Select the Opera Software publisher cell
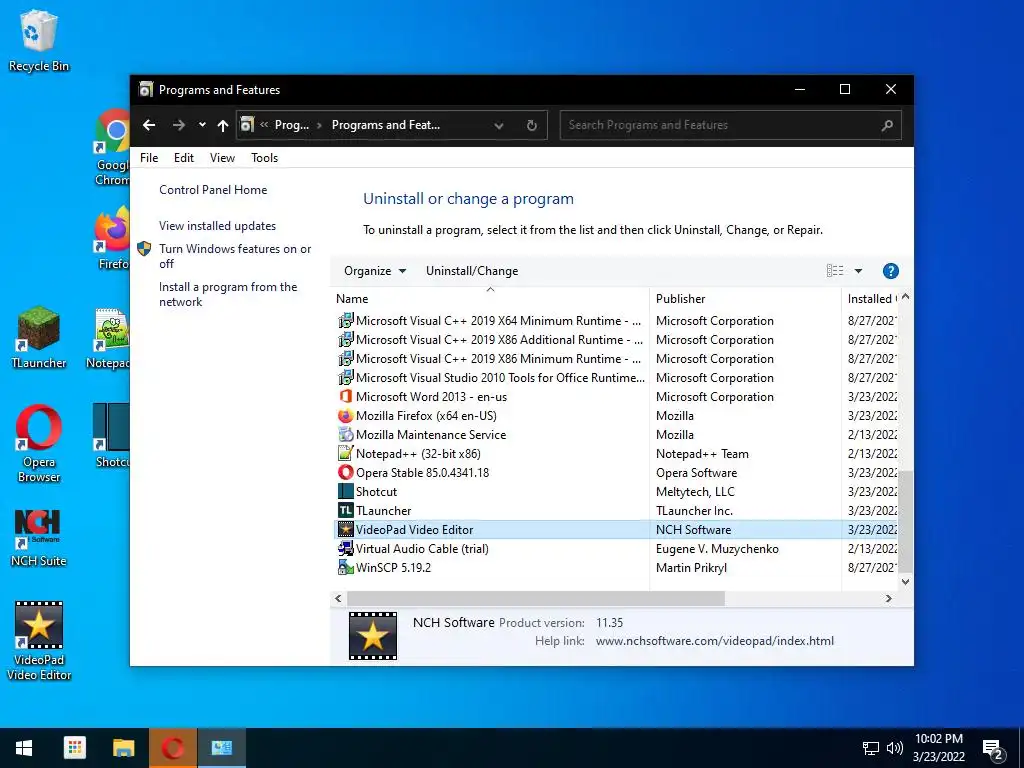Viewport: 1024px width, 768px height. [696, 472]
